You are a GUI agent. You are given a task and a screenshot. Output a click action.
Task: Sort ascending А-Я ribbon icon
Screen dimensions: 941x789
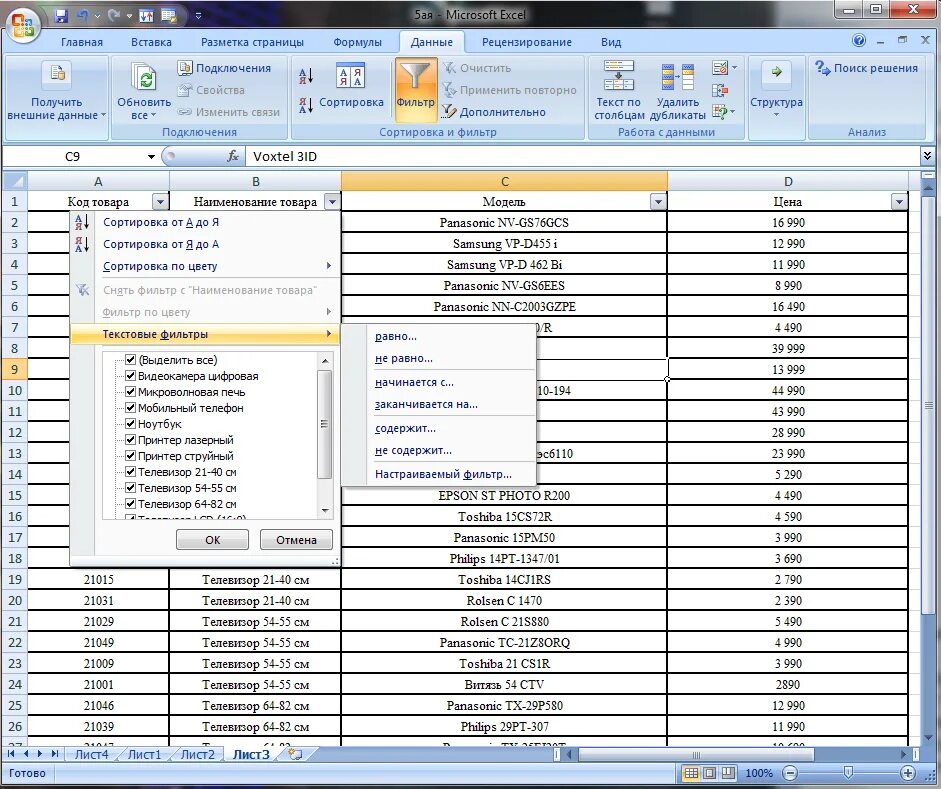(305, 76)
